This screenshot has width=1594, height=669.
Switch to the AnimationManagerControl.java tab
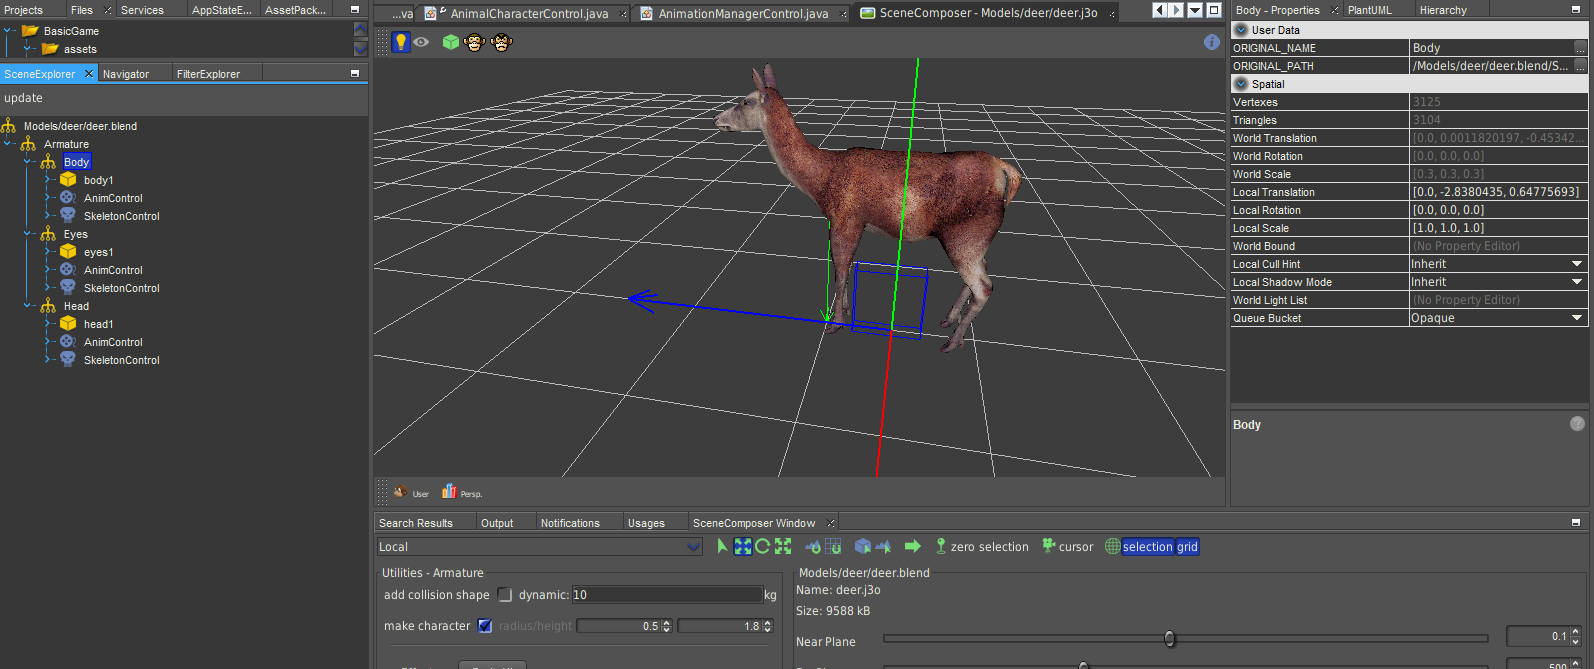click(x=742, y=13)
